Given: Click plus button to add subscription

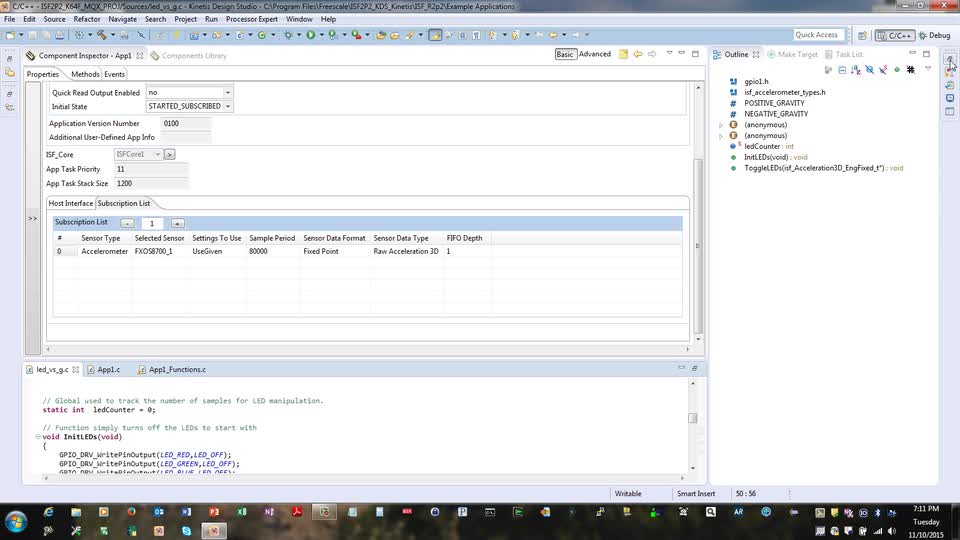Looking at the screenshot, I should (177, 223).
